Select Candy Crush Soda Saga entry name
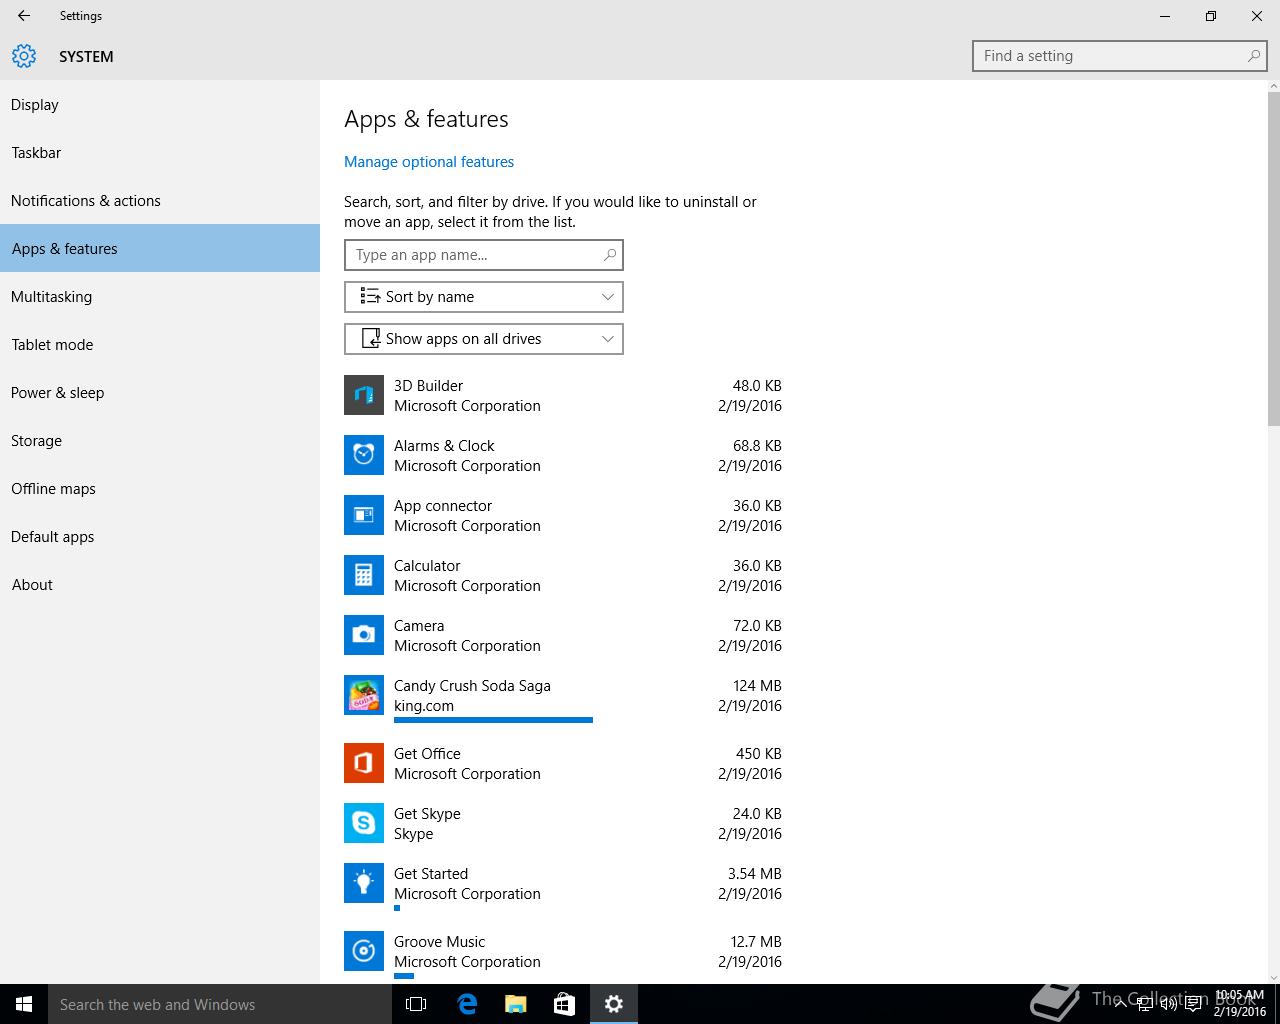Viewport: 1280px width, 1024px height. [x=472, y=686]
